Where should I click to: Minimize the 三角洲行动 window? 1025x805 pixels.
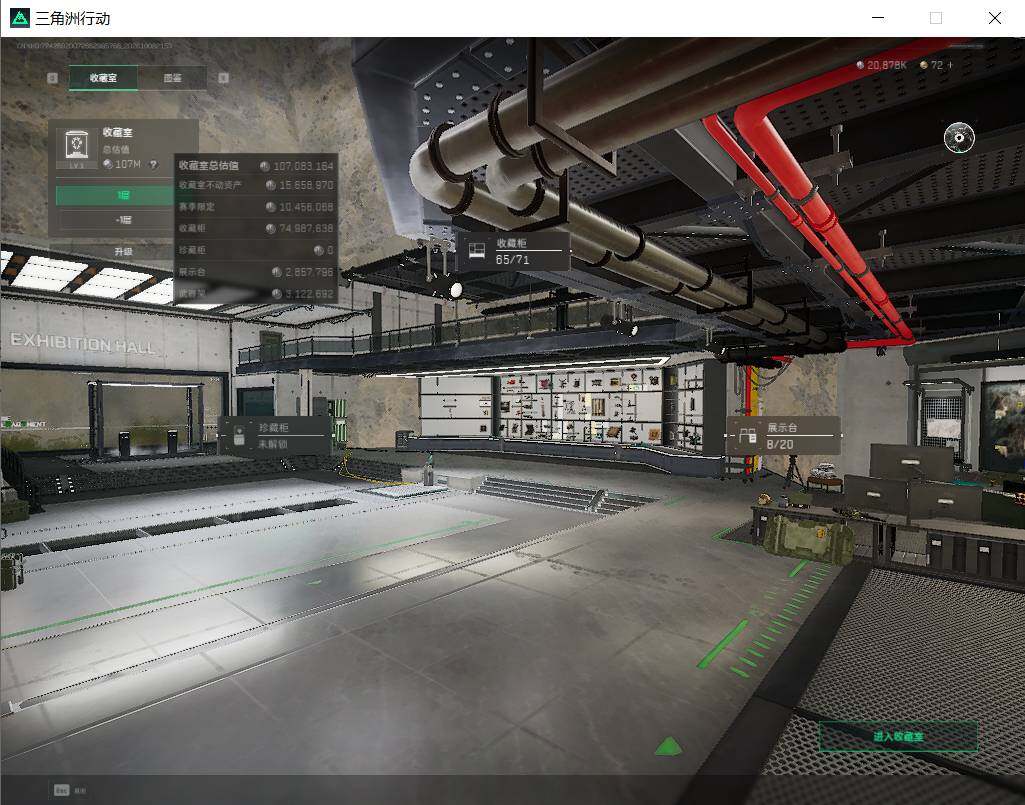[x=879, y=18]
